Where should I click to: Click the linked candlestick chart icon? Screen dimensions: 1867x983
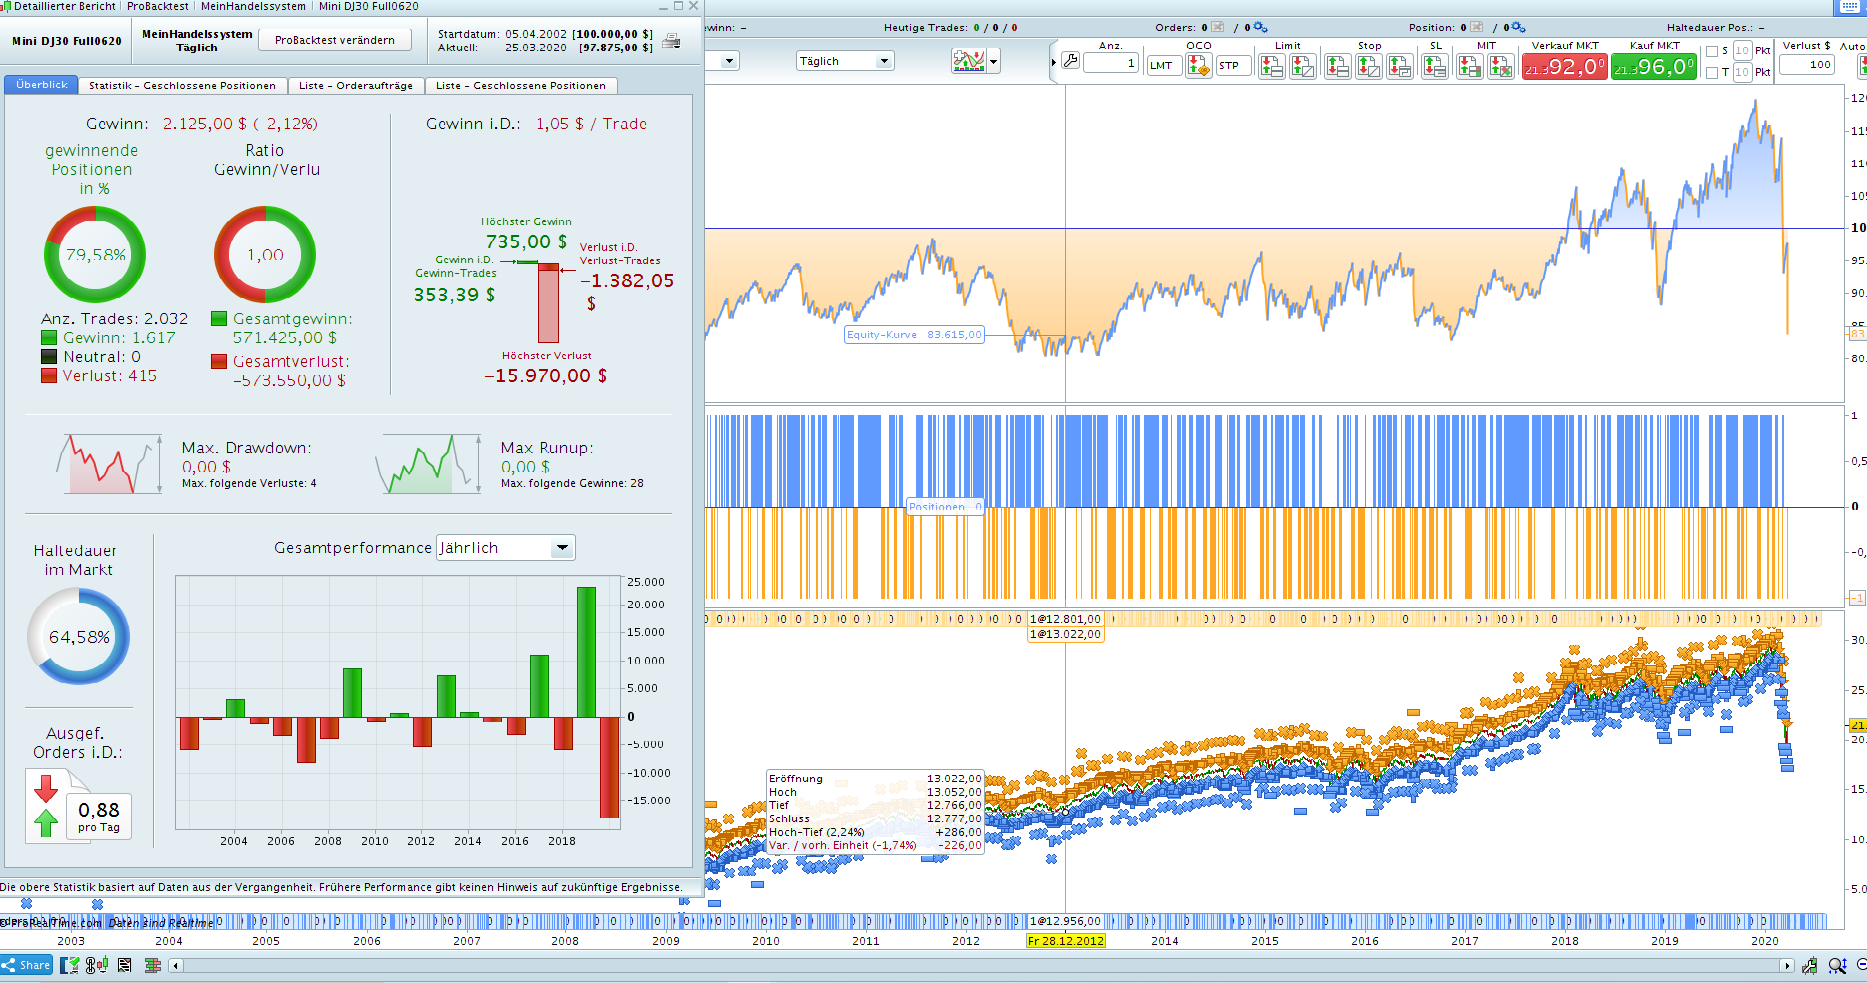click(97, 965)
